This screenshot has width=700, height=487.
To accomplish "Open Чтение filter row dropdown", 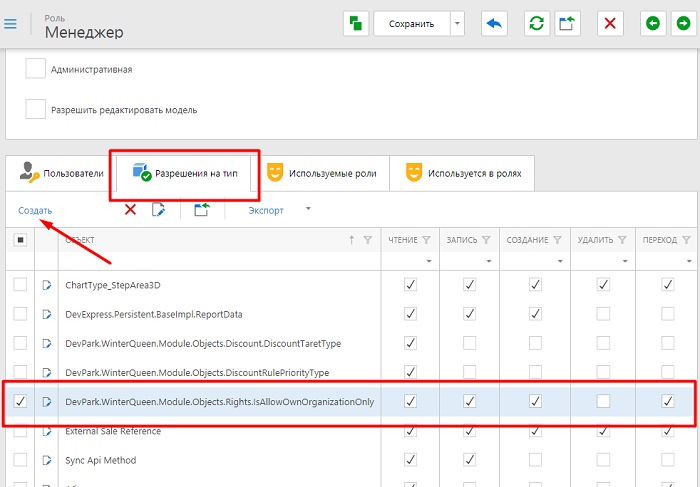I will pyautogui.click(x=429, y=261).
